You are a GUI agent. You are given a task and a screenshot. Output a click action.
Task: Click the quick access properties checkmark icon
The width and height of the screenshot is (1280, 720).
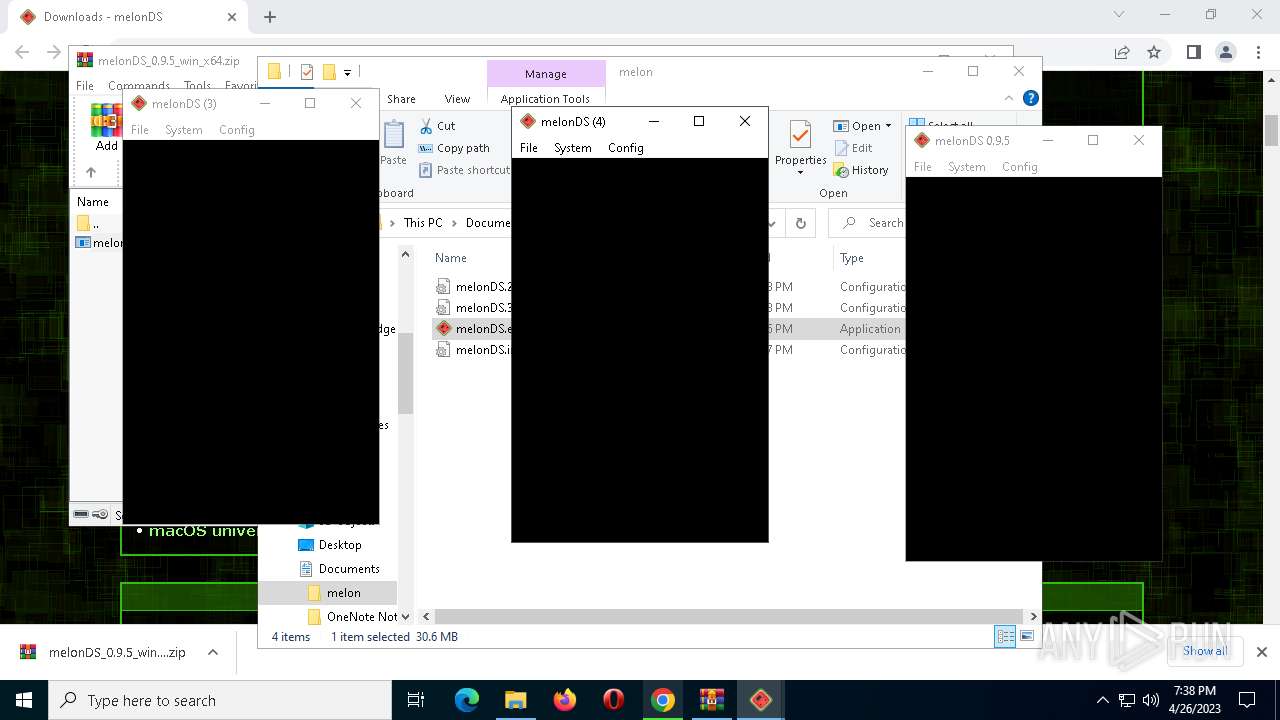(x=307, y=72)
